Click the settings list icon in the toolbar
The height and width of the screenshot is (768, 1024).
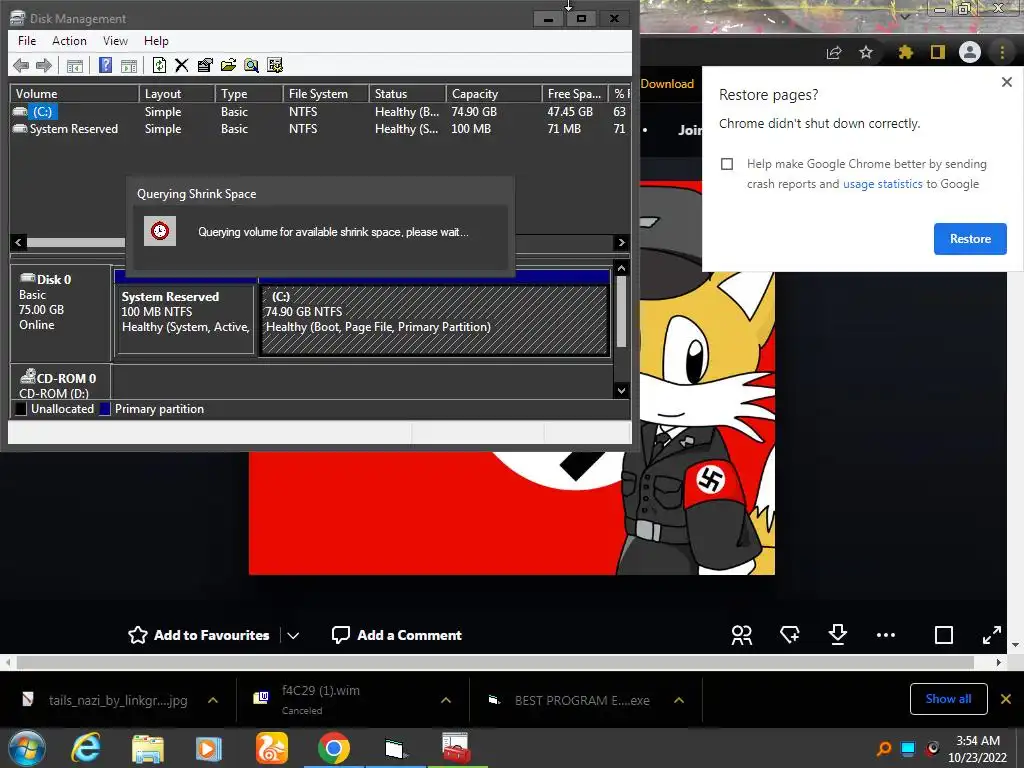[275, 65]
